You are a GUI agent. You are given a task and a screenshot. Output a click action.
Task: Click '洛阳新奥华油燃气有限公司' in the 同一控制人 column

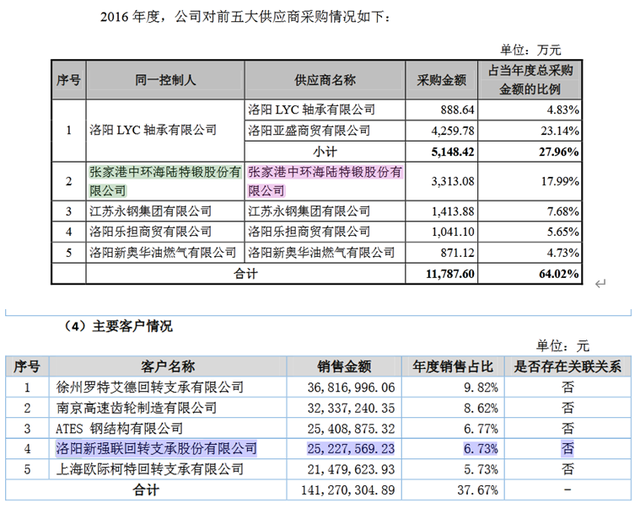163,253
